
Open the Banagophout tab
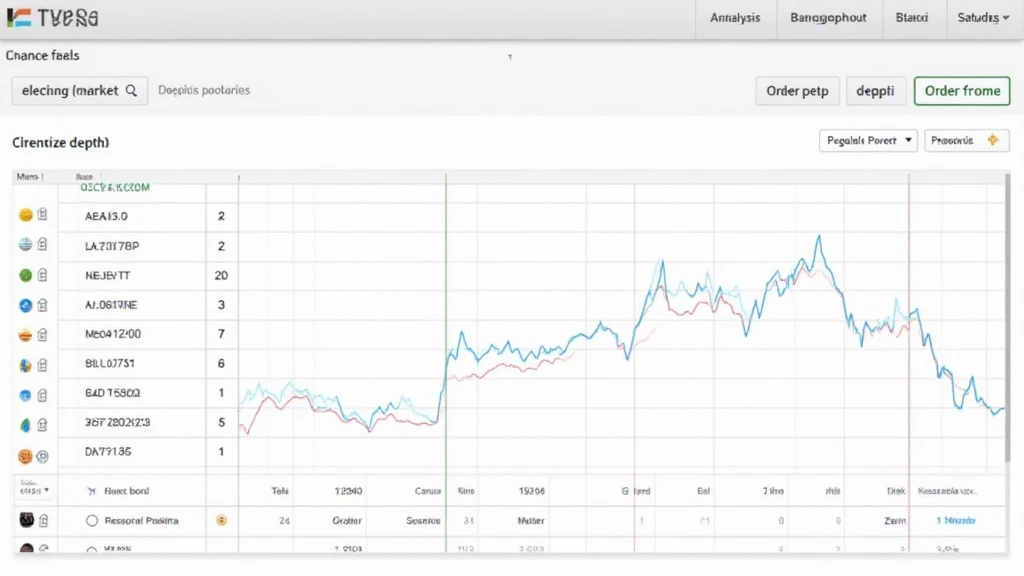(x=828, y=18)
